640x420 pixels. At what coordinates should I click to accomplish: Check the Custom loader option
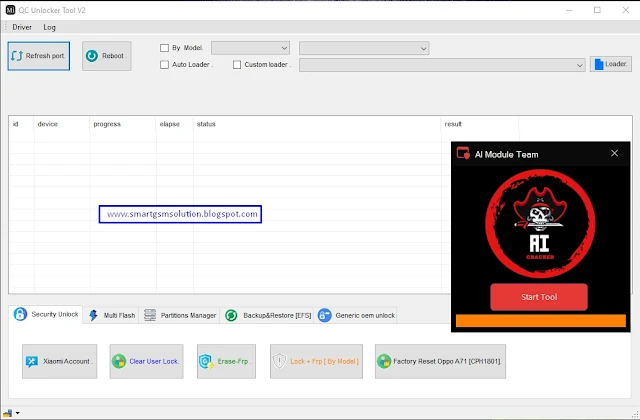(x=237, y=64)
